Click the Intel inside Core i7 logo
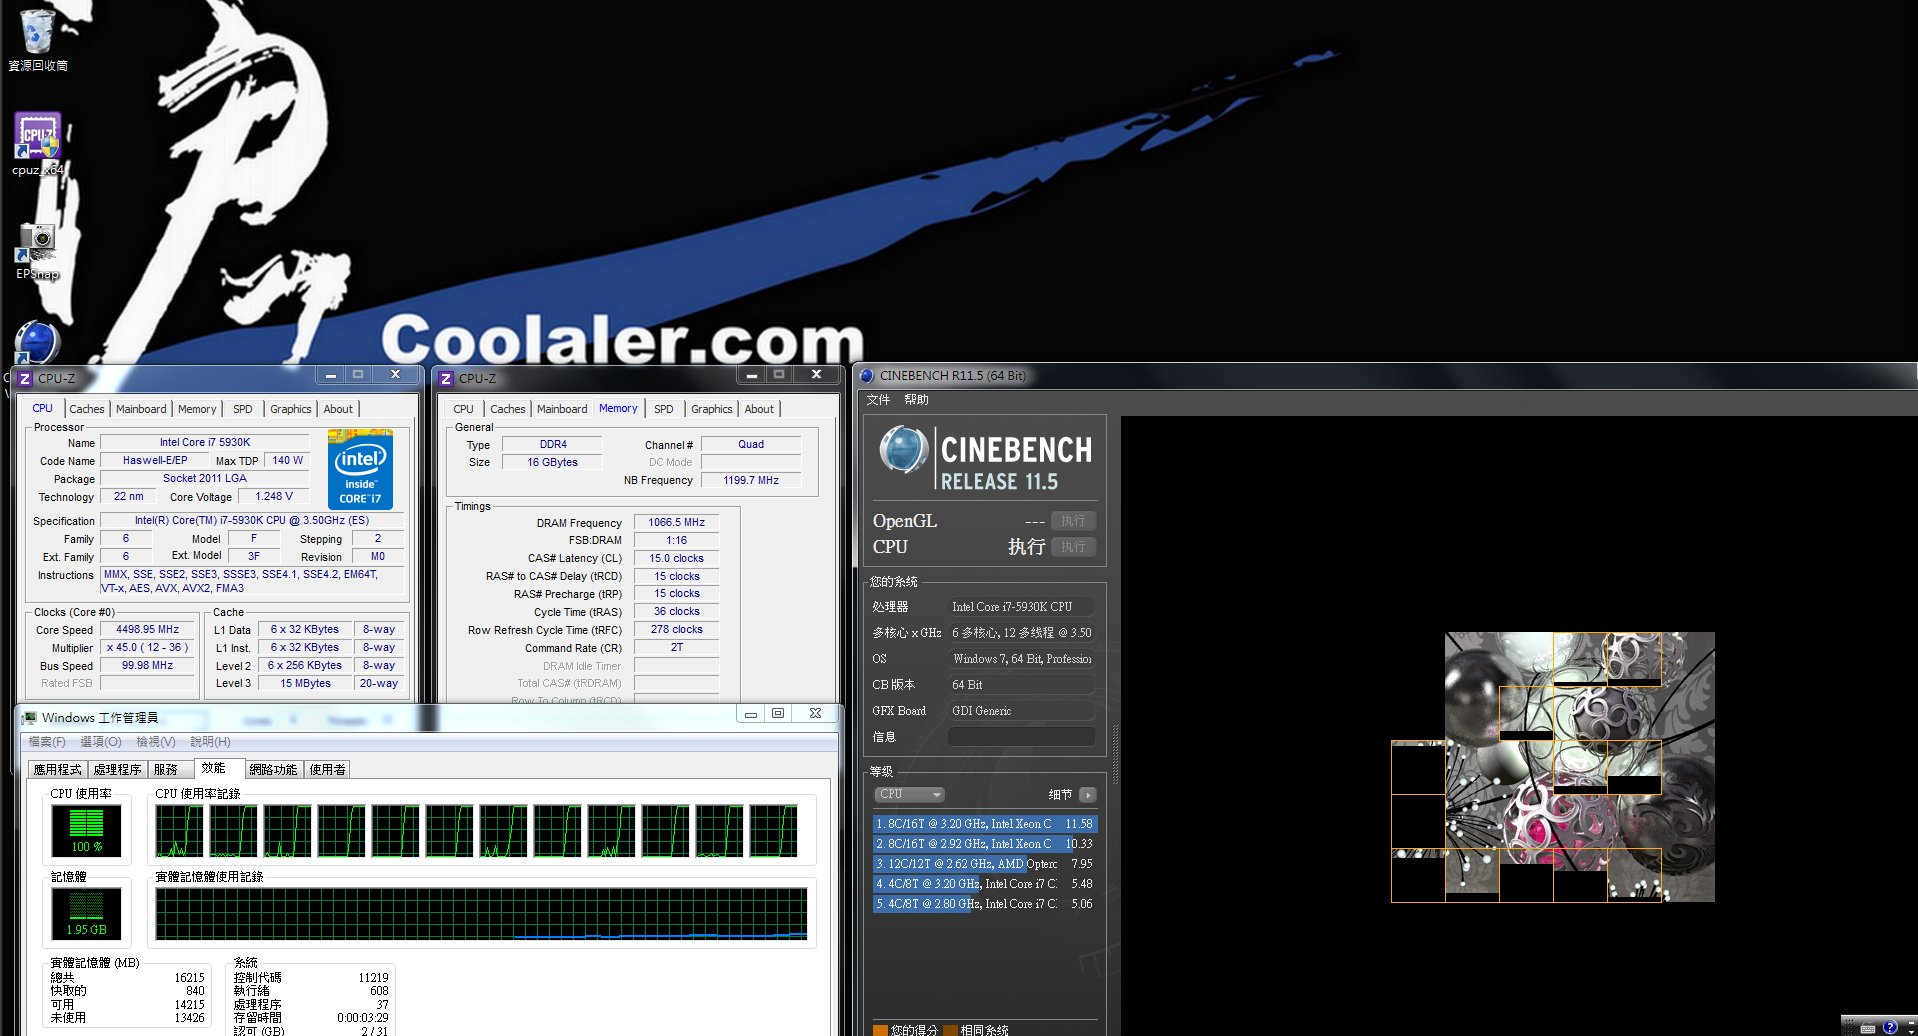The image size is (1918, 1036). [360, 469]
